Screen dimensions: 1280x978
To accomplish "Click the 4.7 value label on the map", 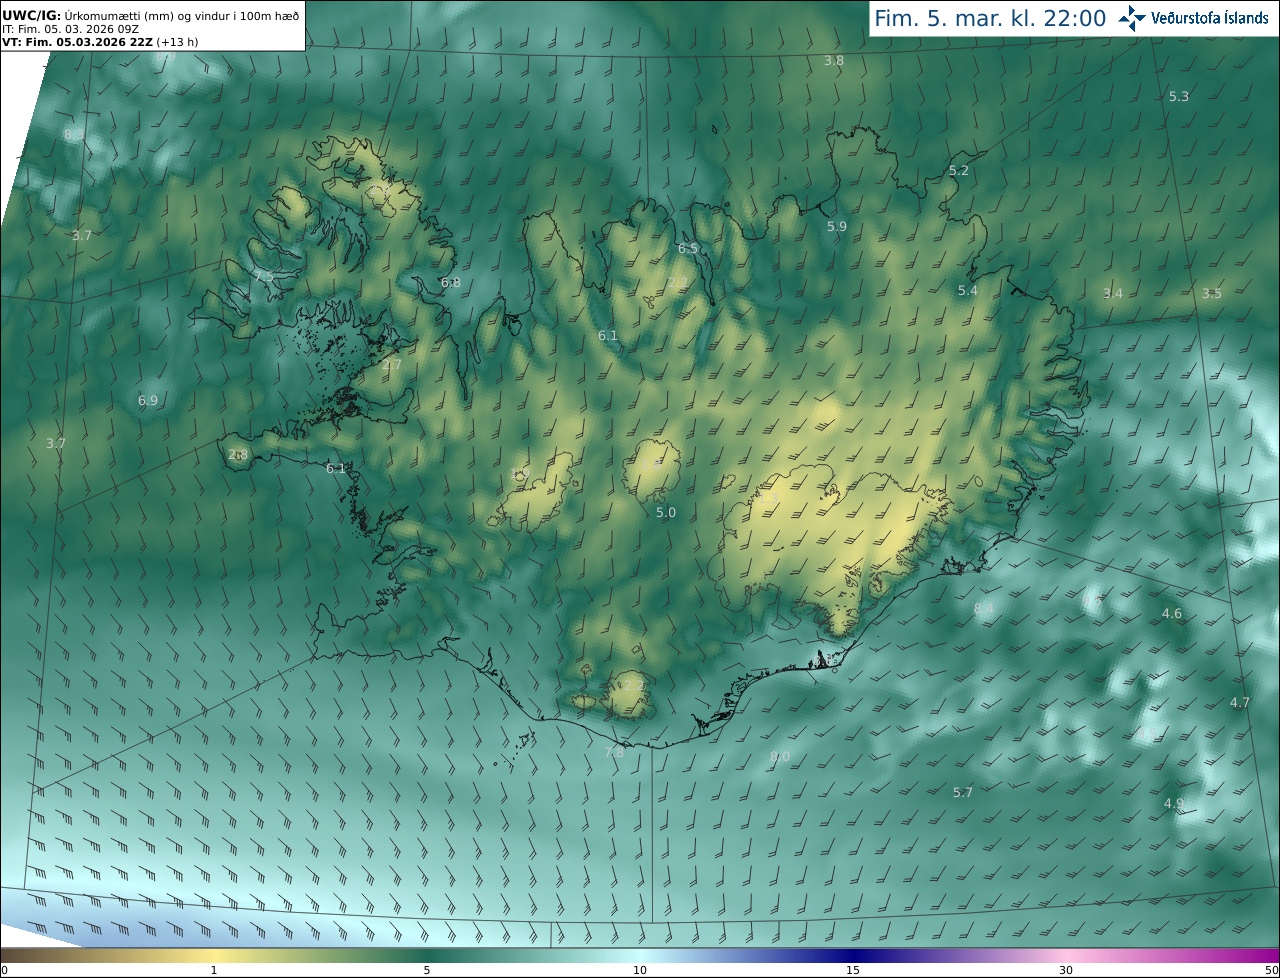I will (1240, 703).
